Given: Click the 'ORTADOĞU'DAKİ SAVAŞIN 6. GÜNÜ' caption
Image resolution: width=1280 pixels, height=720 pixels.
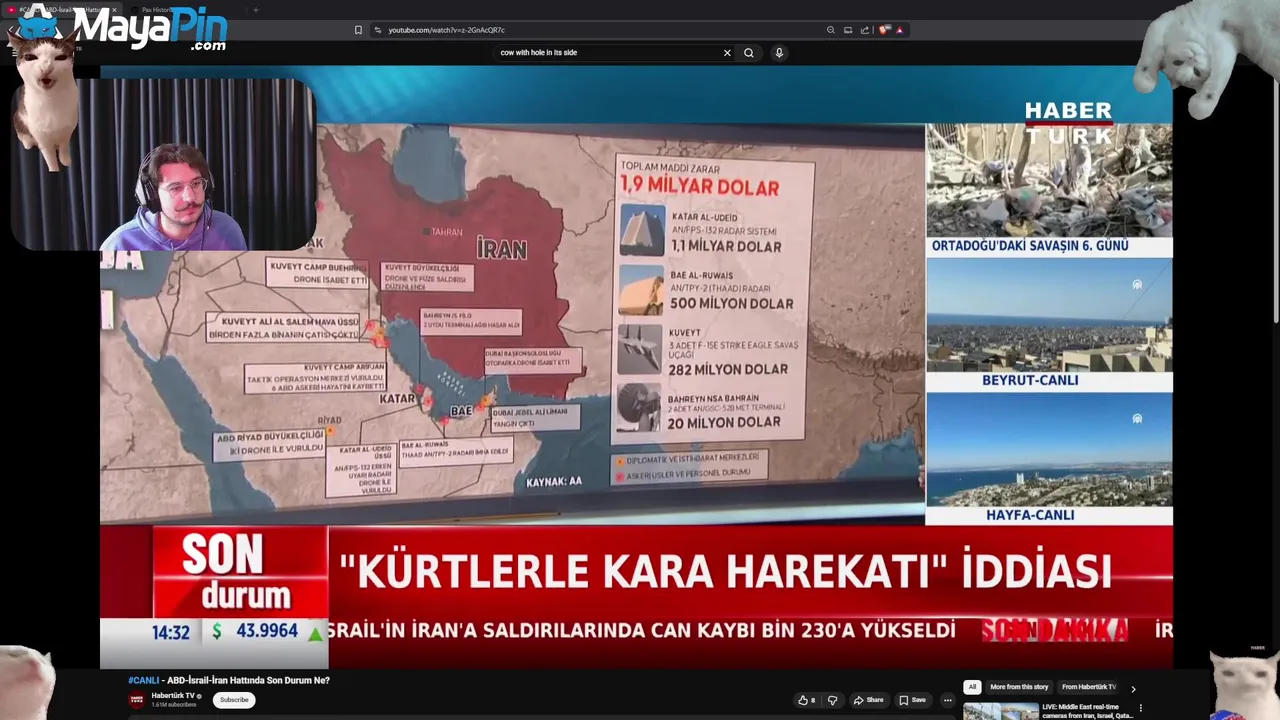Looking at the screenshot, I should [x=1030, y=245].
